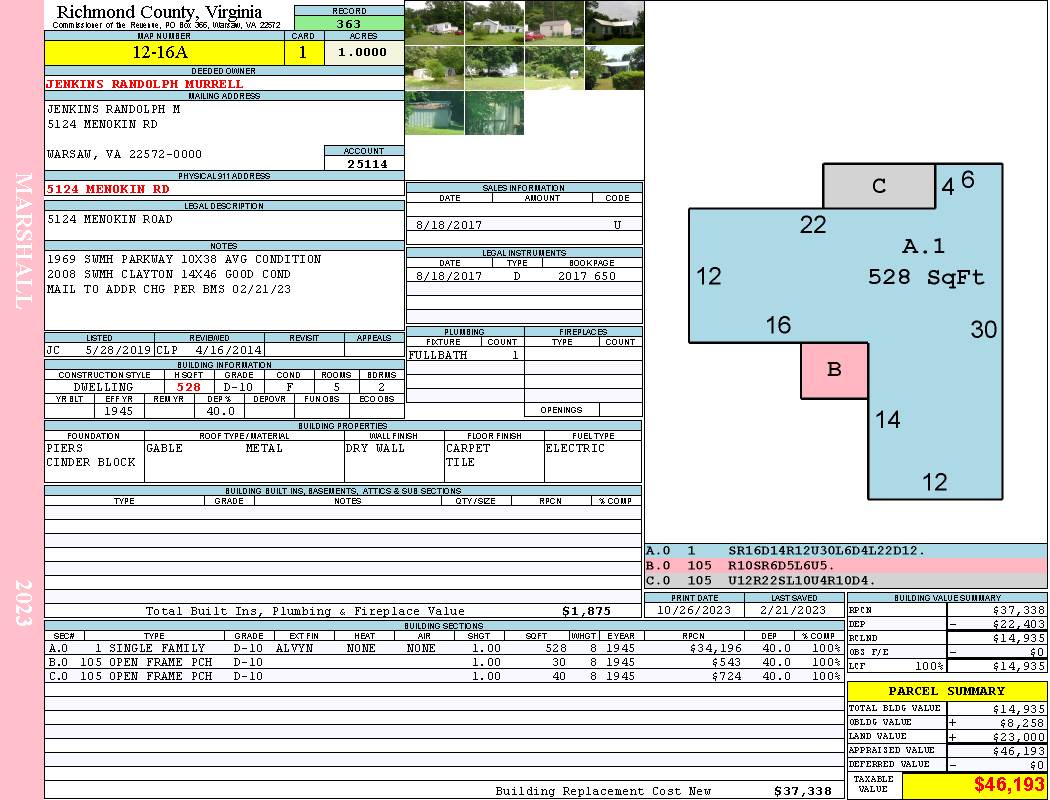Select pink section B in the building sketch
Viewport: 1050px width, 800px height.
tap(834, 370)
